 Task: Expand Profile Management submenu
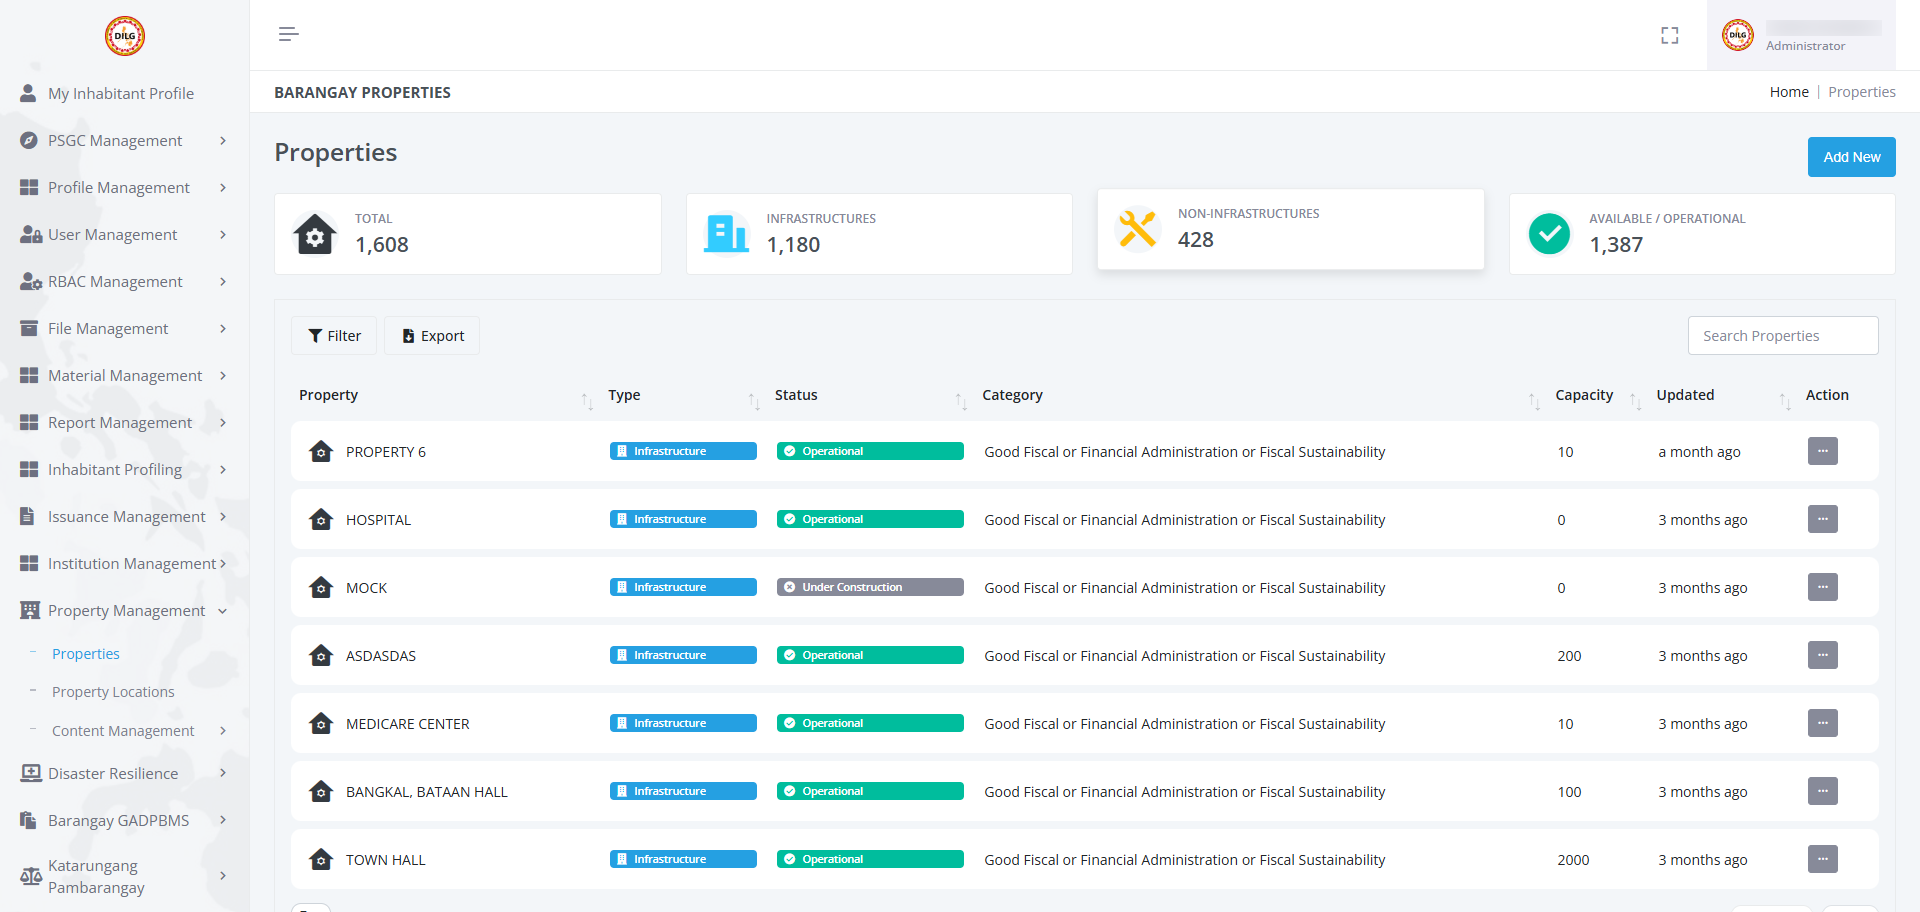coord(223,187)
